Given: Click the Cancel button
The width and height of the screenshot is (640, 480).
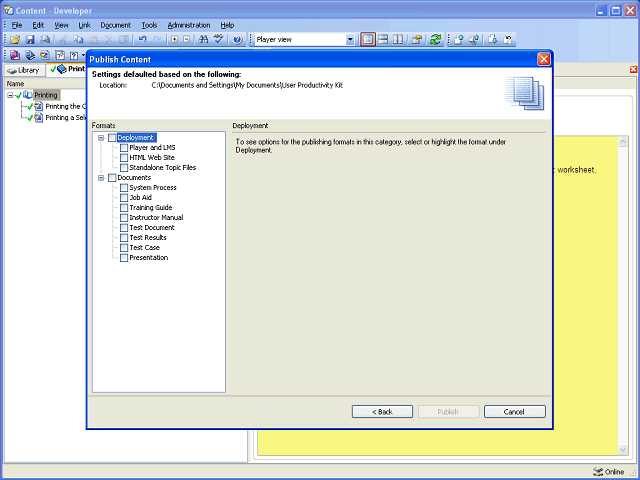Looking at the screenshot, I should [x=514, y=412].
